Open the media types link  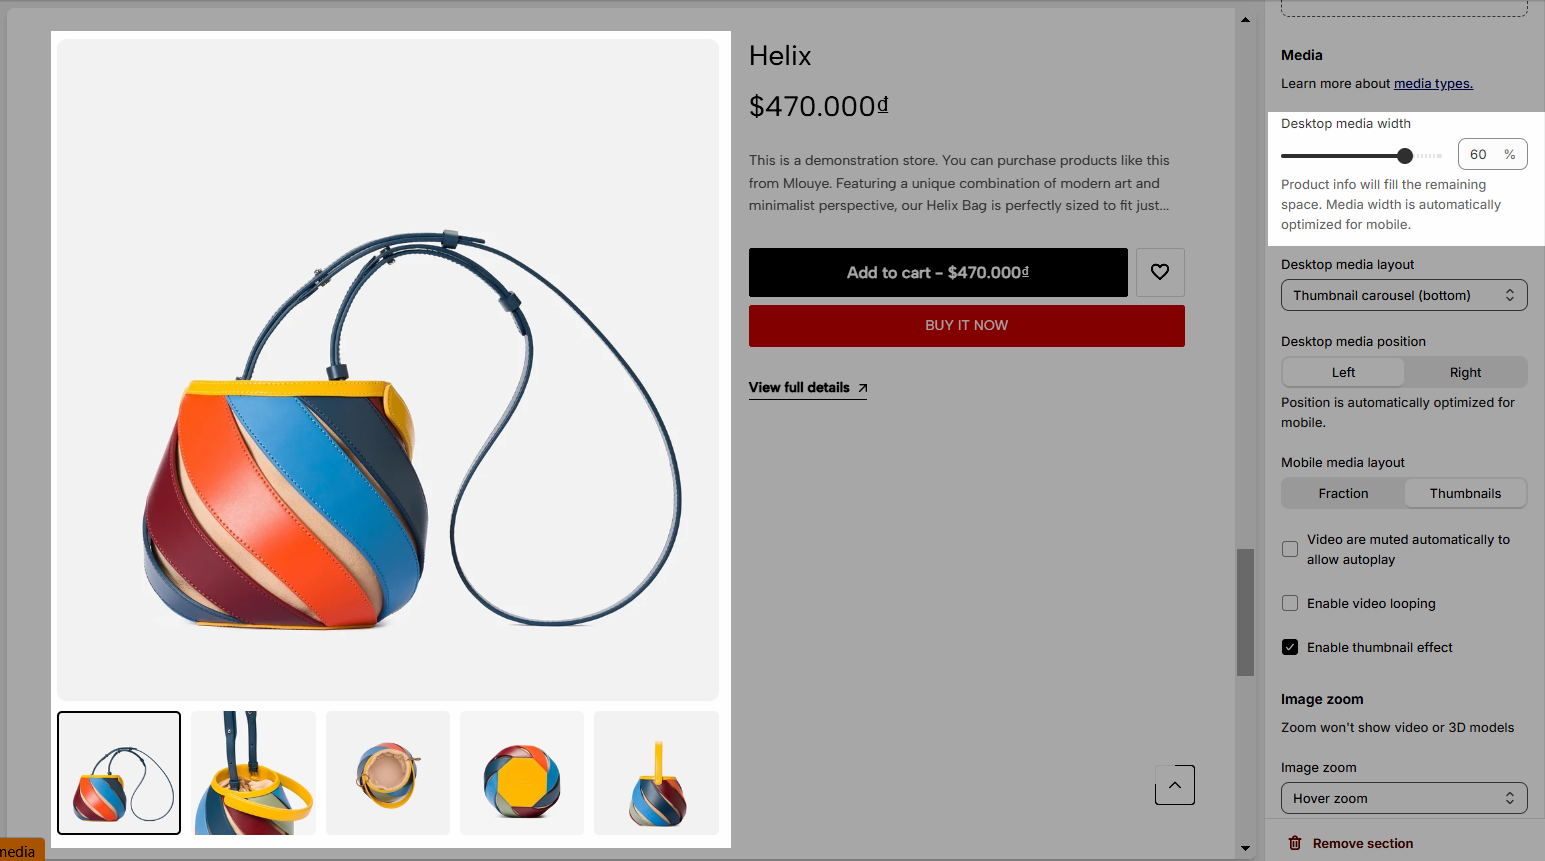pos(1433,83)
